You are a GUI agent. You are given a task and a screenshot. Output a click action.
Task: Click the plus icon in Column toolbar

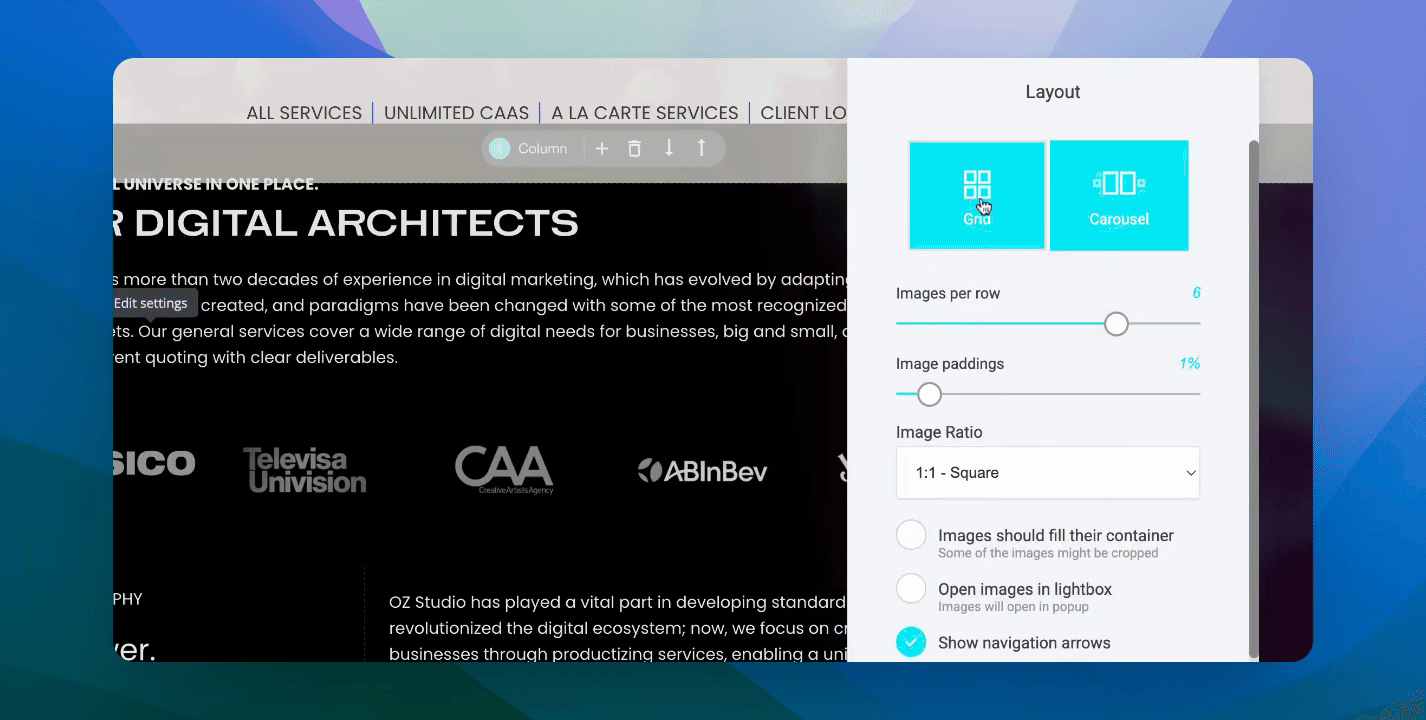click(602, 149)
